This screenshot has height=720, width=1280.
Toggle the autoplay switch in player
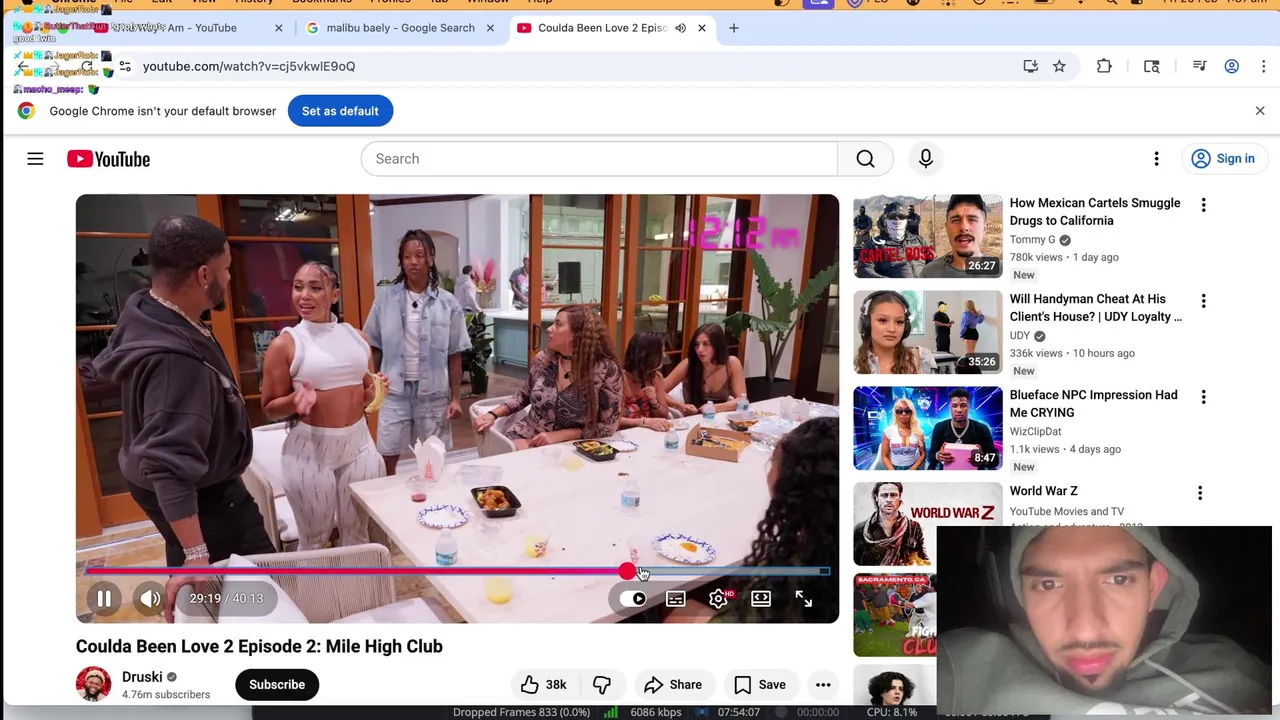[633, 599]
